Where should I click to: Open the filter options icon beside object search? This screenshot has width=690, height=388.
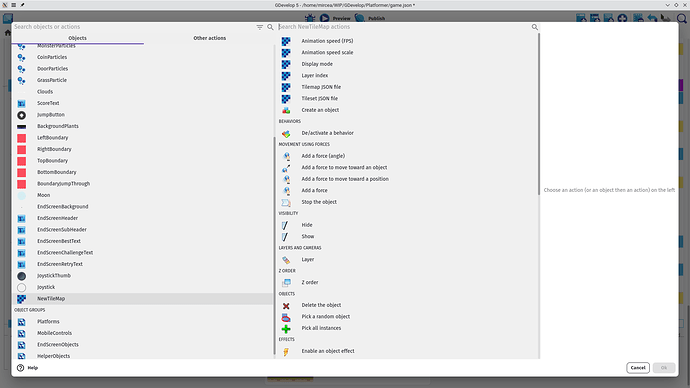(260, 27)
